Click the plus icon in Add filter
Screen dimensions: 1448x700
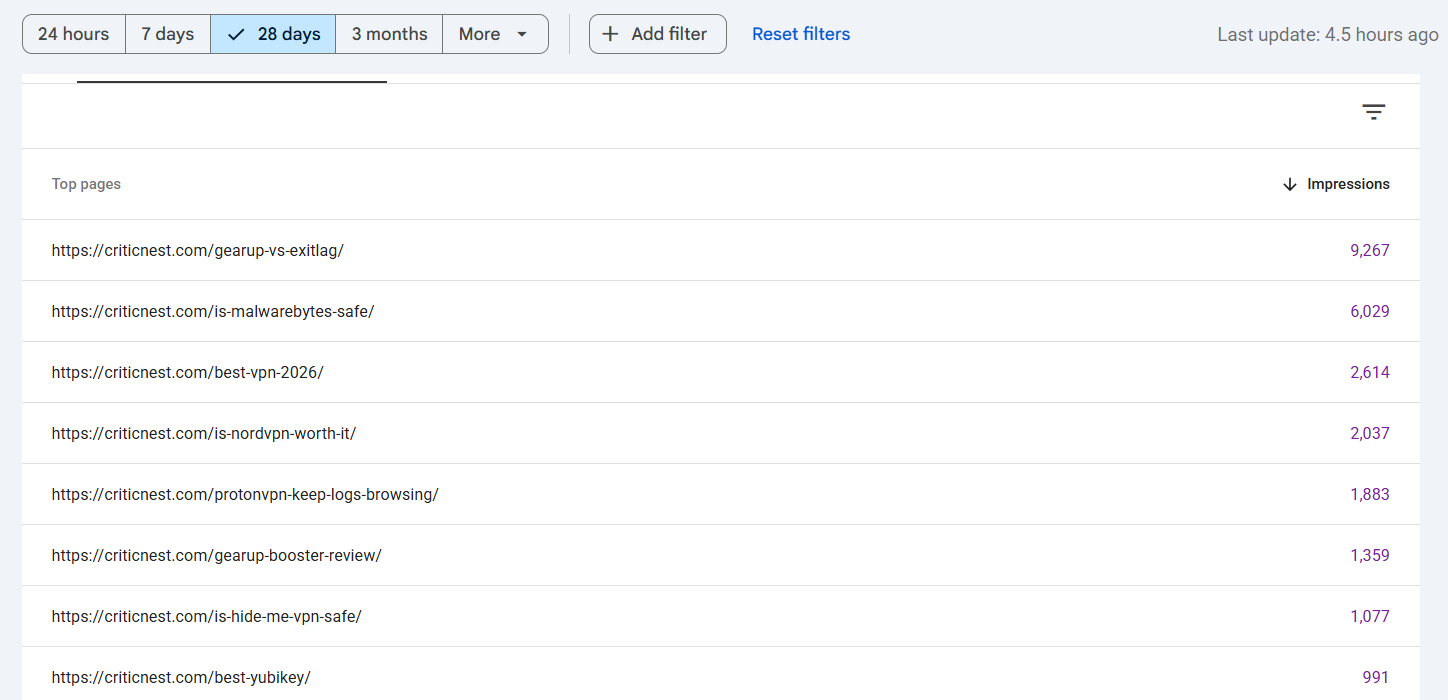pos(610,34)
